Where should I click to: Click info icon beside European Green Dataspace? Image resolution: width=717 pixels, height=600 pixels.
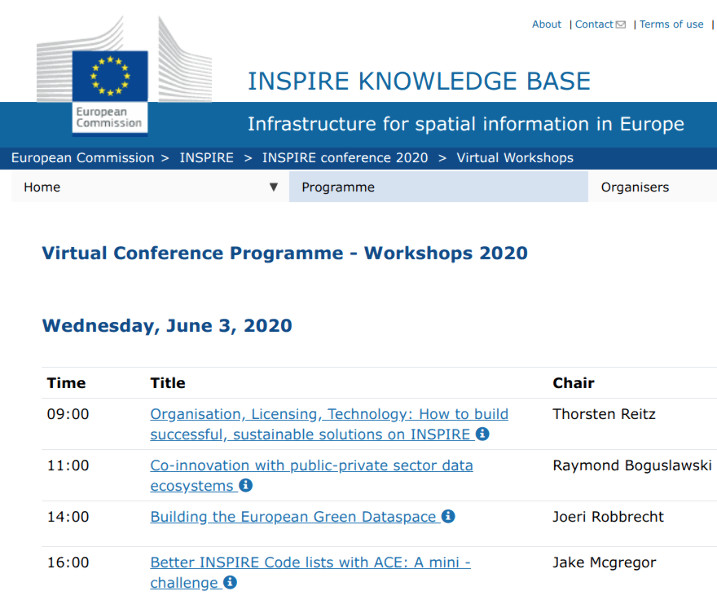point(448,517)
